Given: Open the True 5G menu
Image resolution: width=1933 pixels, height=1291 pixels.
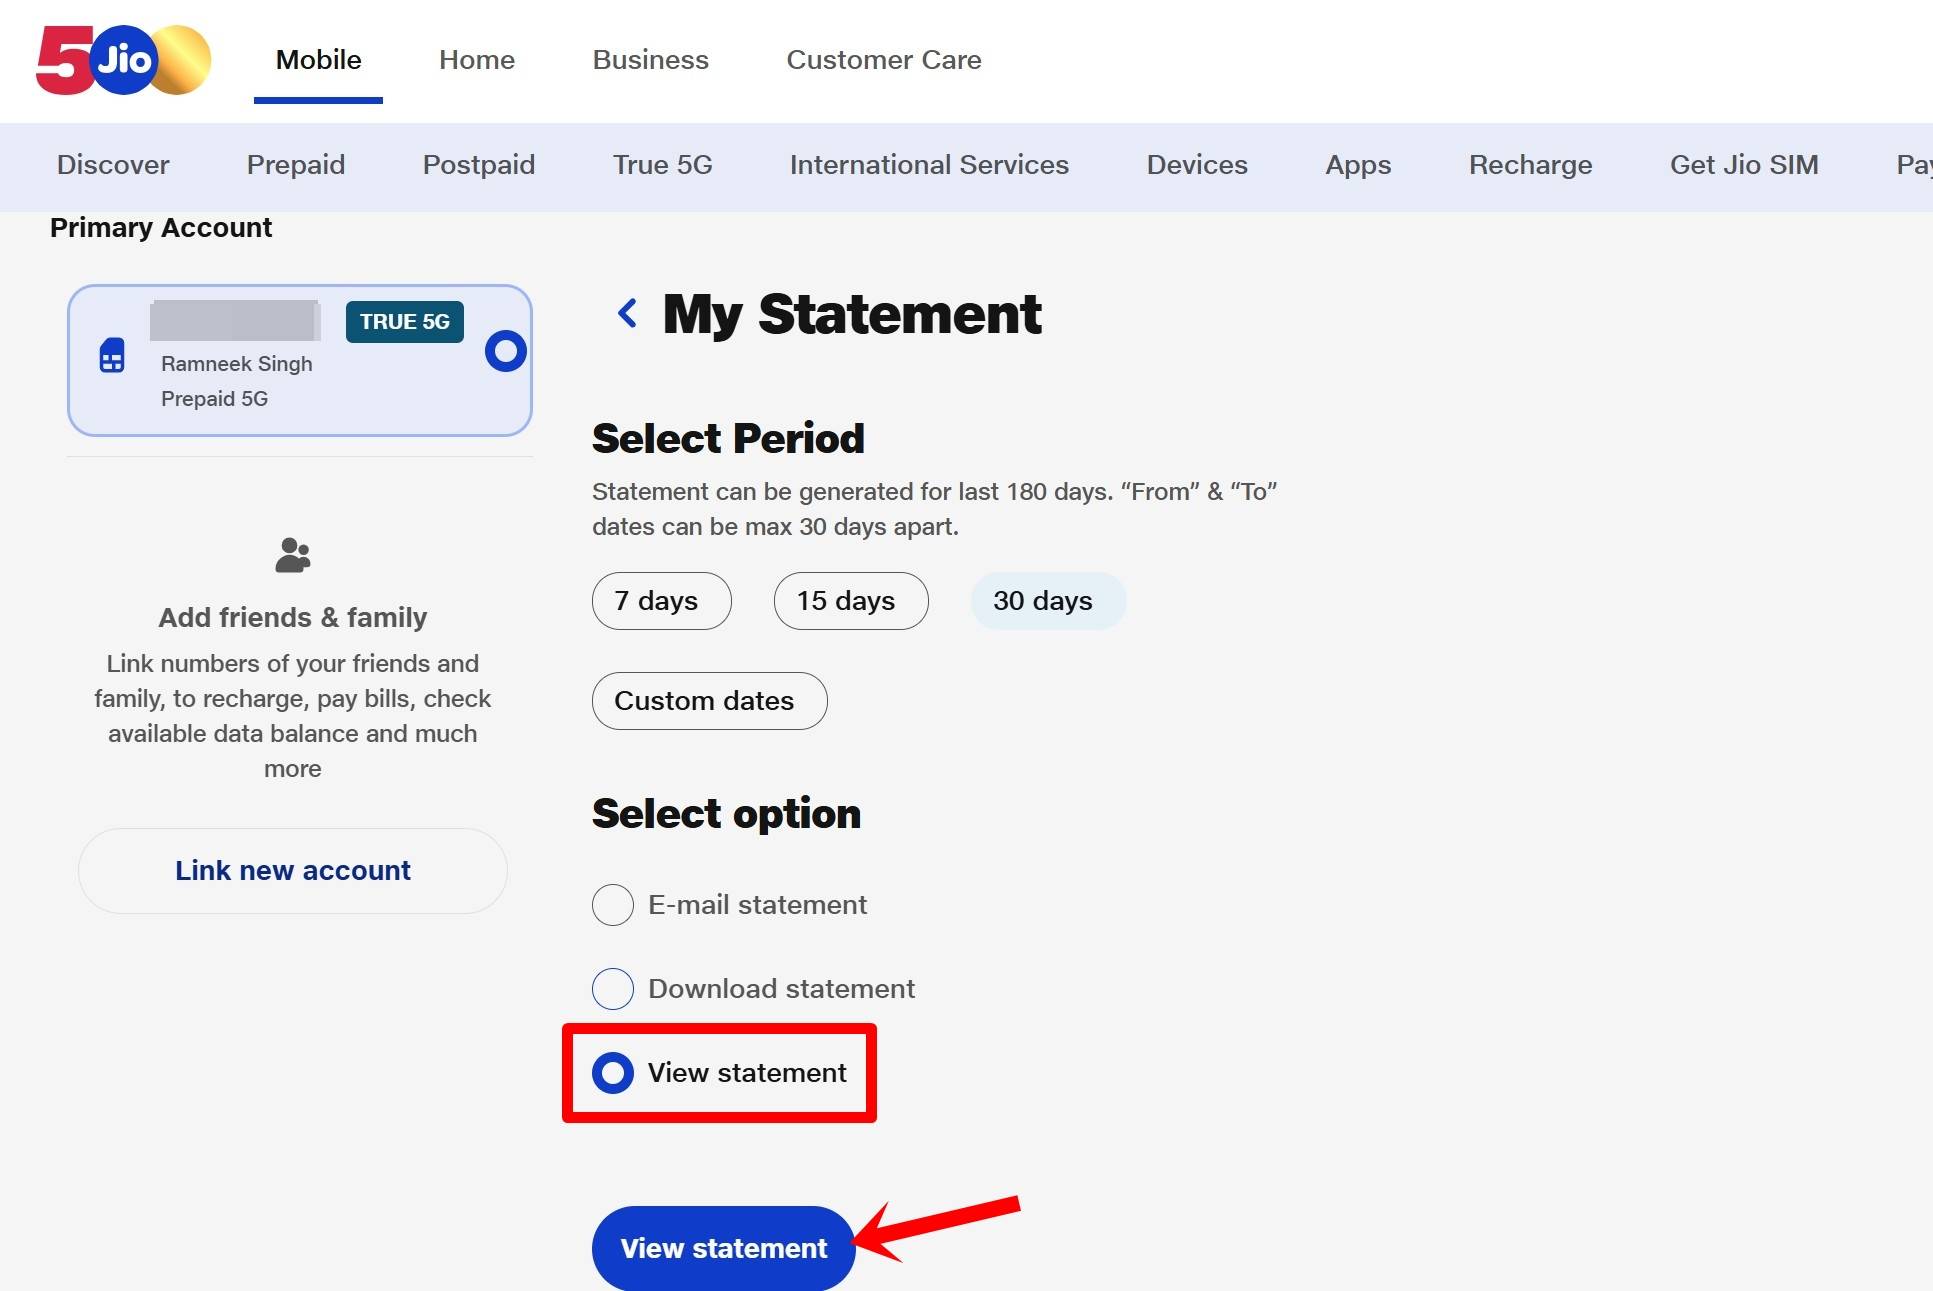Looking at the screenshot, I should (x=663, y=165).
